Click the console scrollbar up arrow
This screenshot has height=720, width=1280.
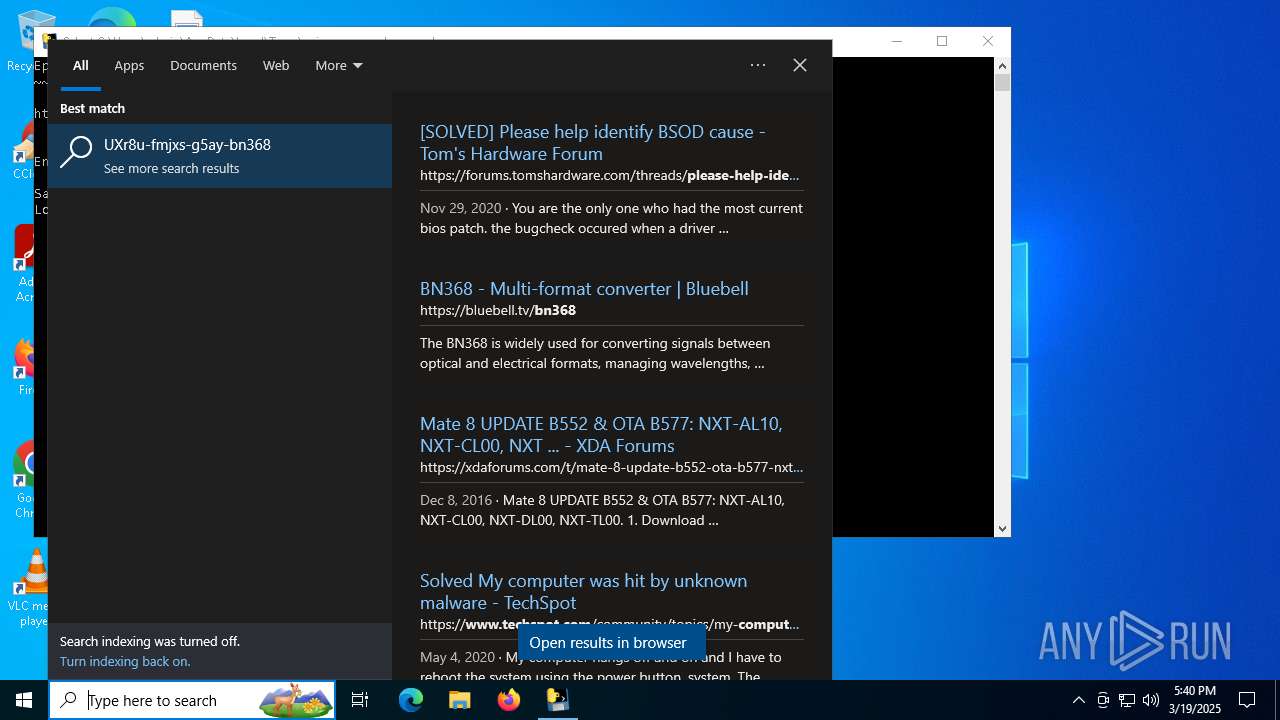pyautogui.click(x=1002, y=66)
